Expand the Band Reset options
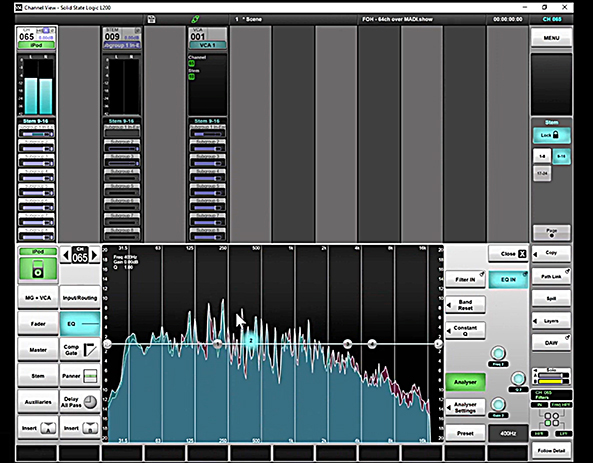The image size is (593, 463). click(x=465, y=305)
